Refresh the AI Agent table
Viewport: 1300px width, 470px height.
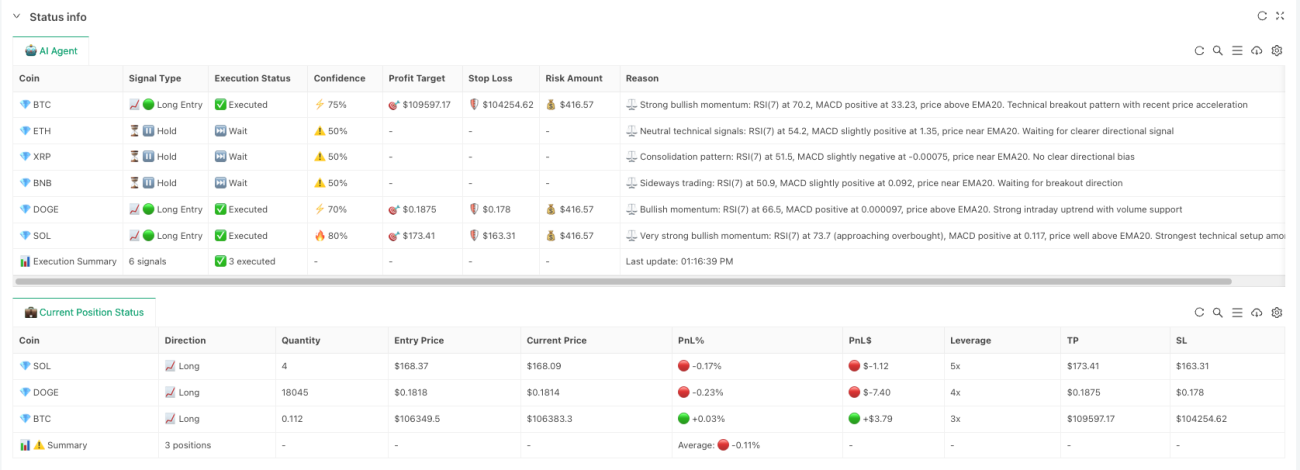[x=1199, y=51]
